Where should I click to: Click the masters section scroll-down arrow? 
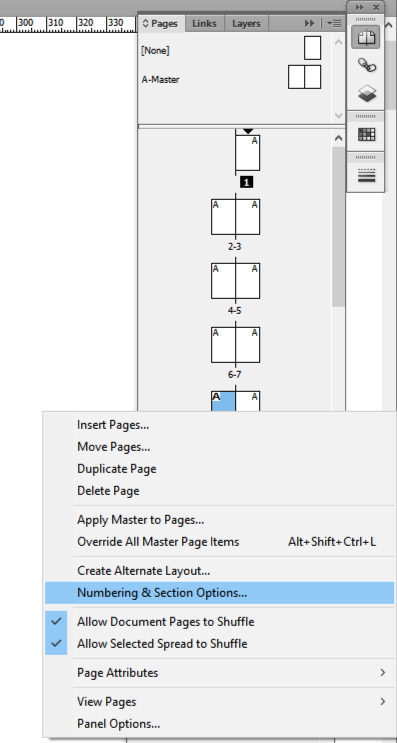(338, 115)
